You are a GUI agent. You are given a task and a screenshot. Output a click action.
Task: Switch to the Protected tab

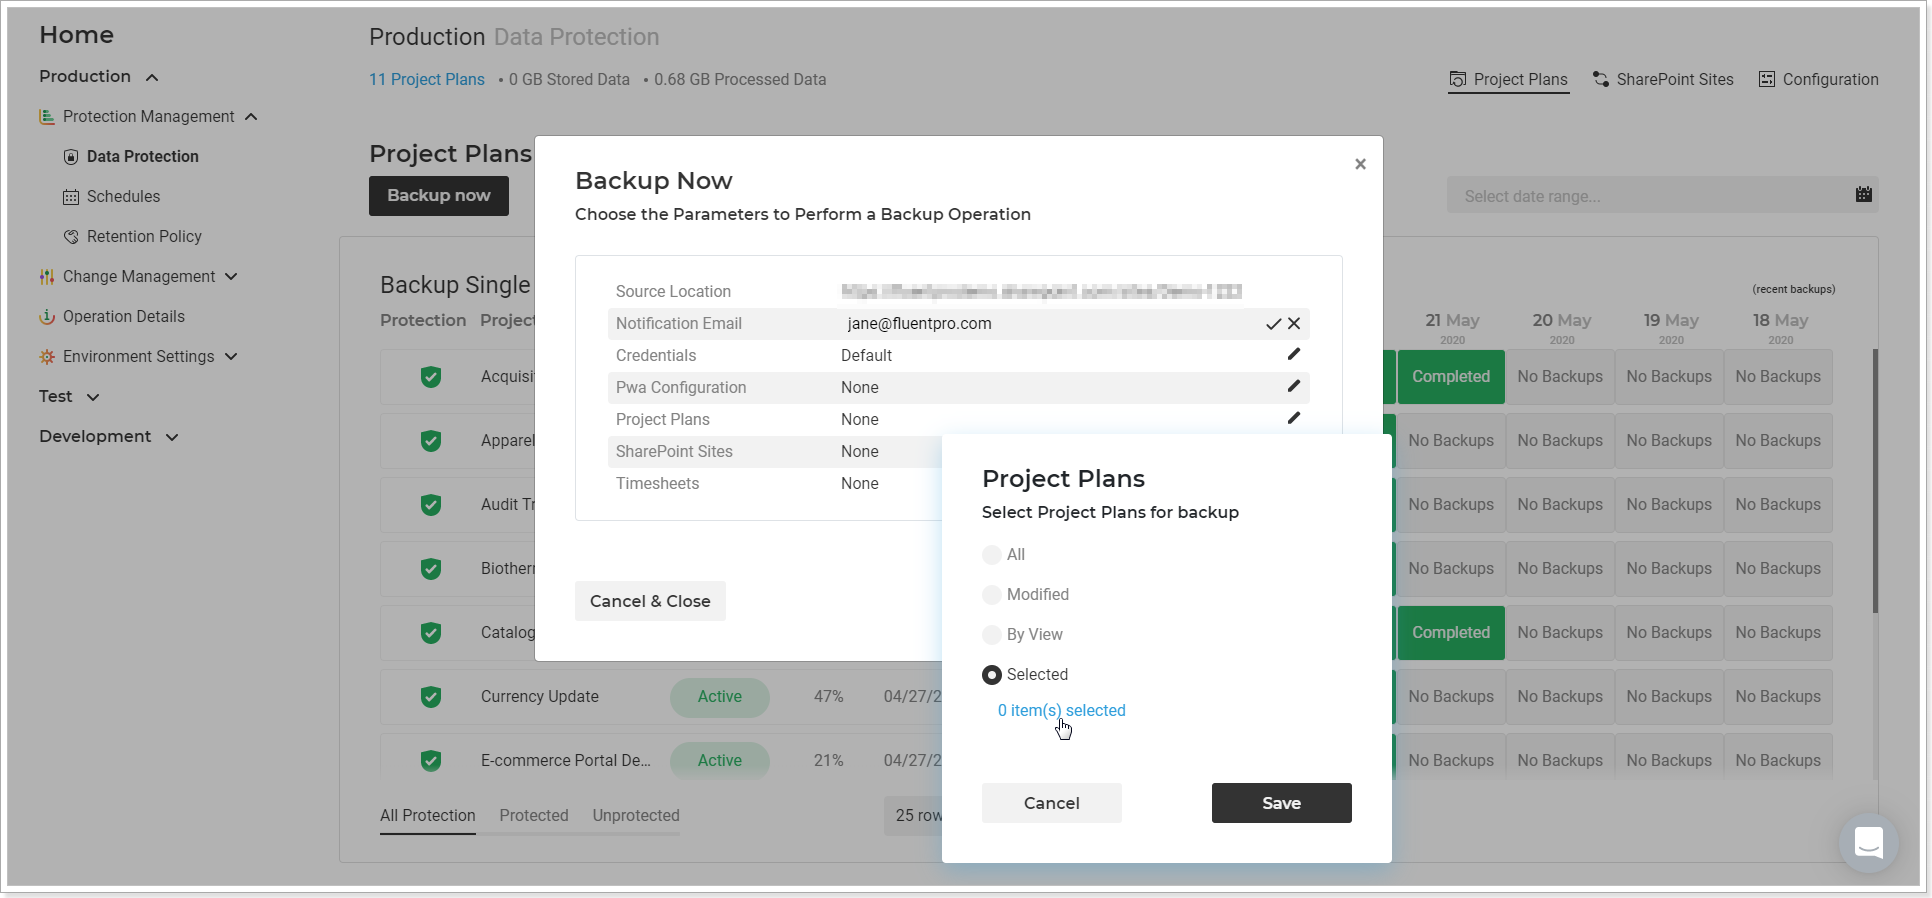(x=534, y=816)
